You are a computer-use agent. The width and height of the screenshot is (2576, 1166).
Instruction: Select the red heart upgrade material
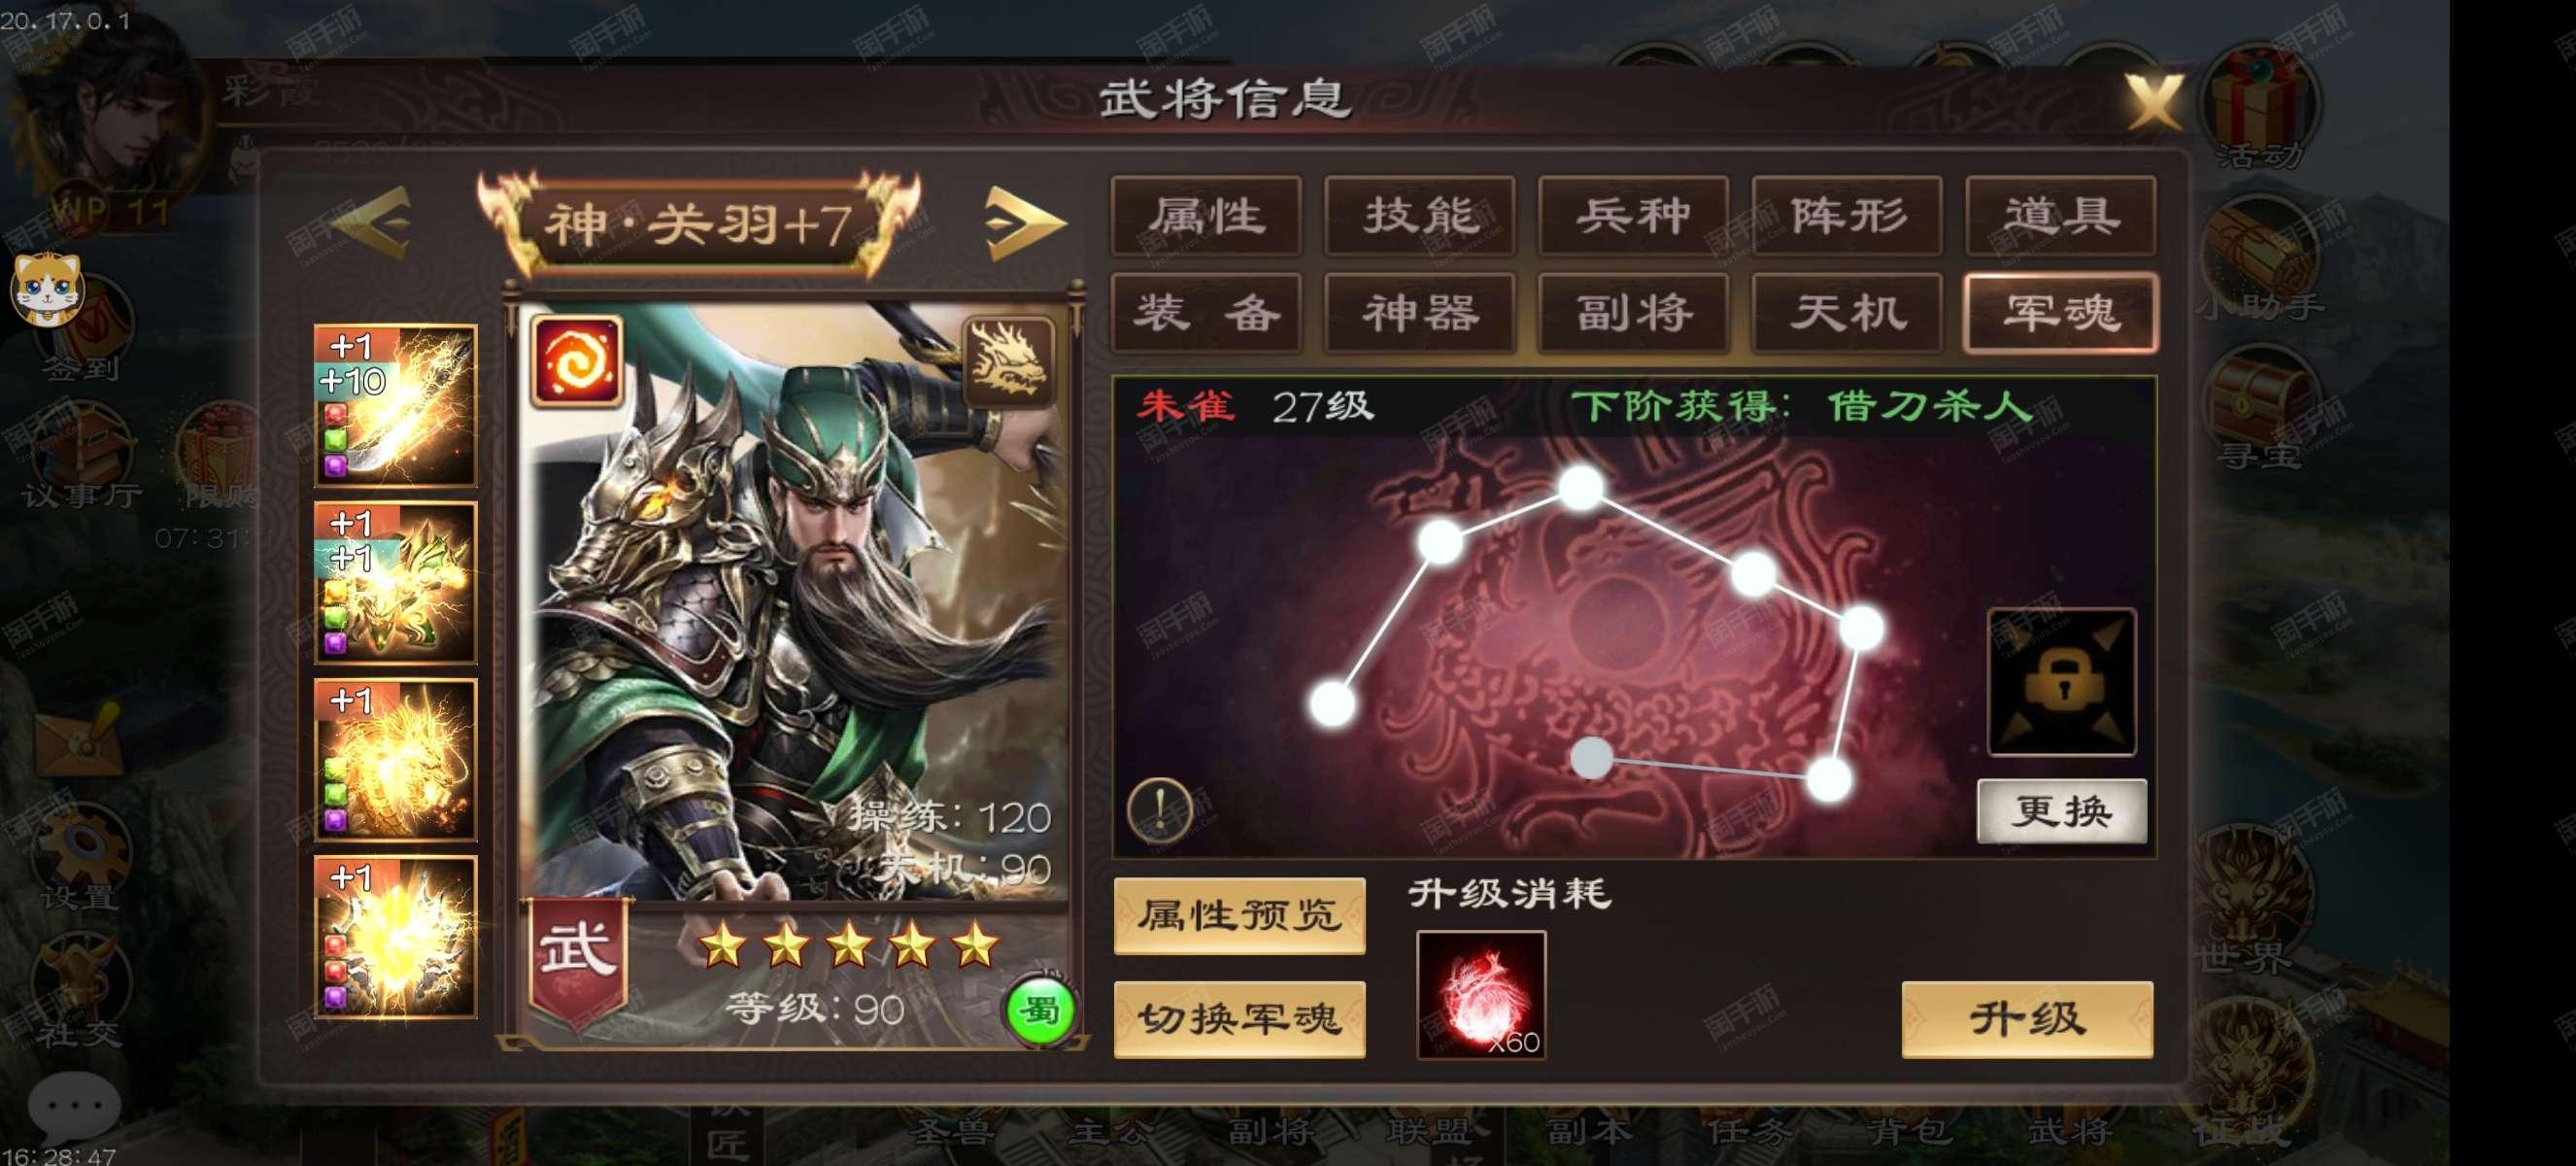pos(1481,994)
